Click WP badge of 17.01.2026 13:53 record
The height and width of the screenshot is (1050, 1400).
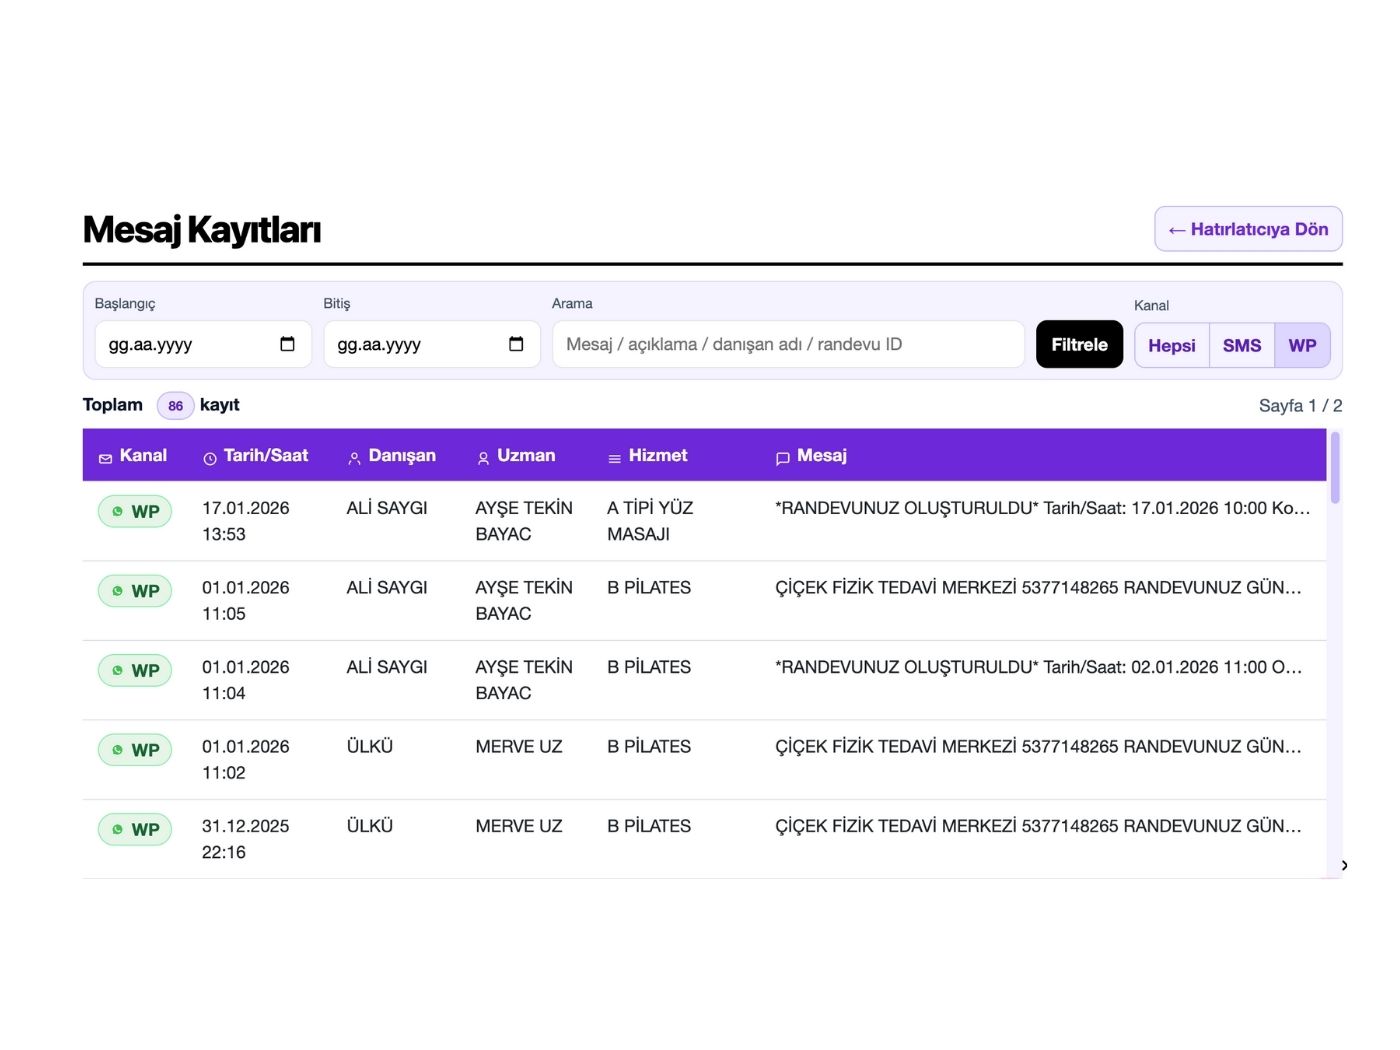click(x=135, y=511)
